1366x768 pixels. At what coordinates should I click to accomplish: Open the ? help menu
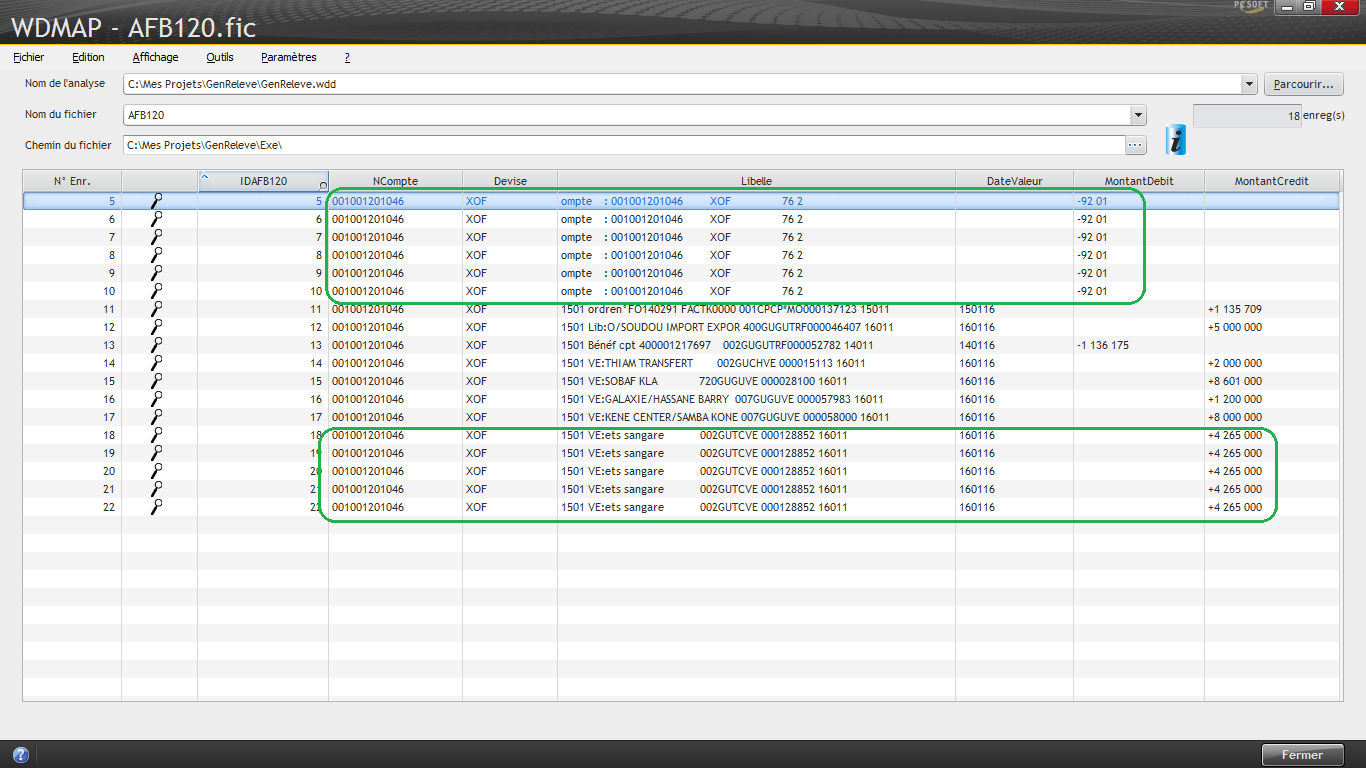[x=347, y=57]
